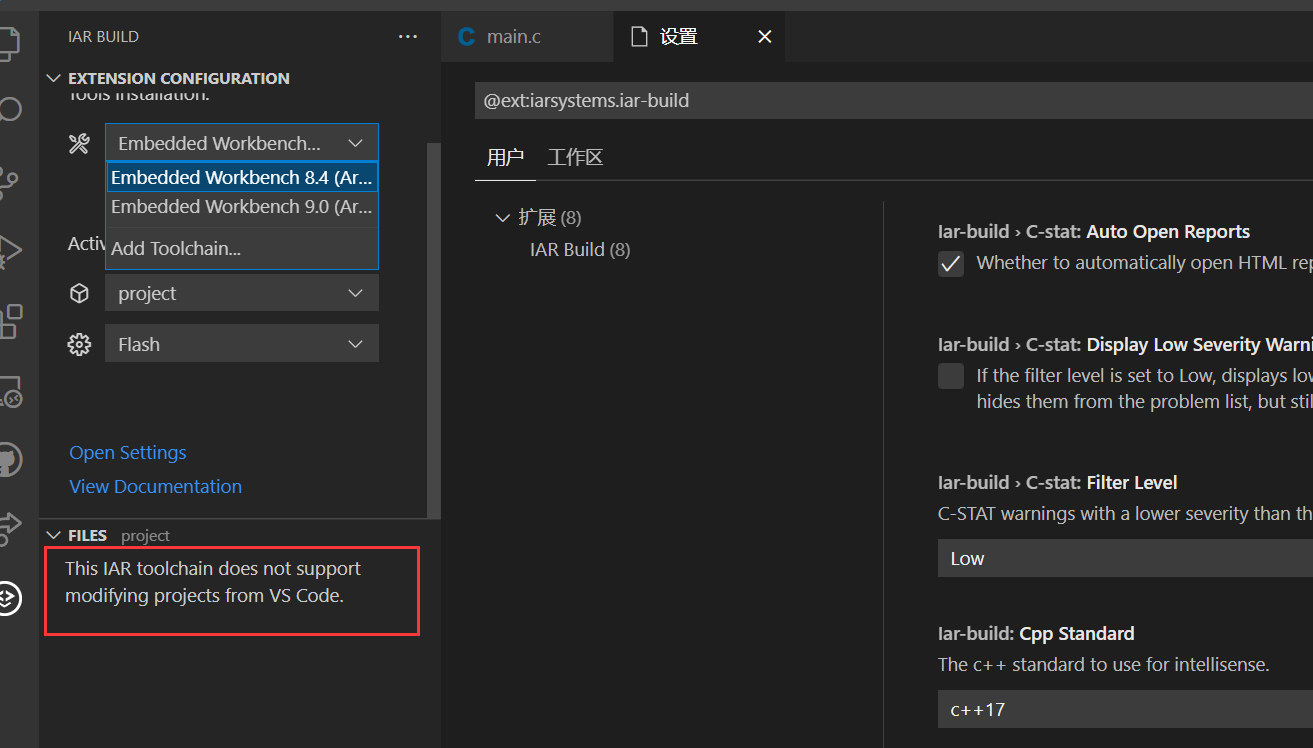Image resolution: width=1313 pixels, height=748 pixels.
Task: Click the 设置 settings tab label
Action: click(679, 37)
